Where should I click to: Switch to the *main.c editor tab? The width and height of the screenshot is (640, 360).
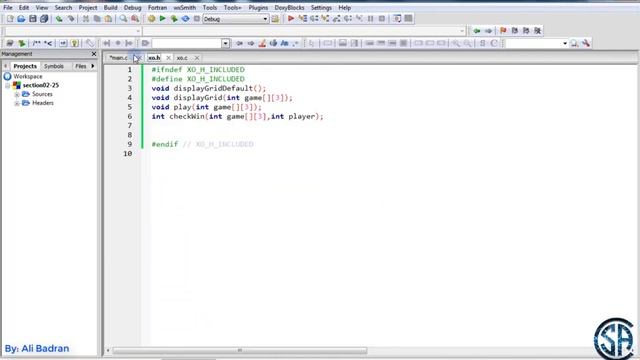pos(118,58)
